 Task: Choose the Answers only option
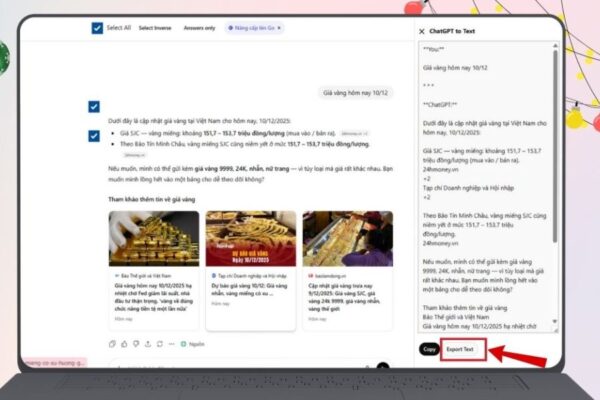click(x=202, y=28)
